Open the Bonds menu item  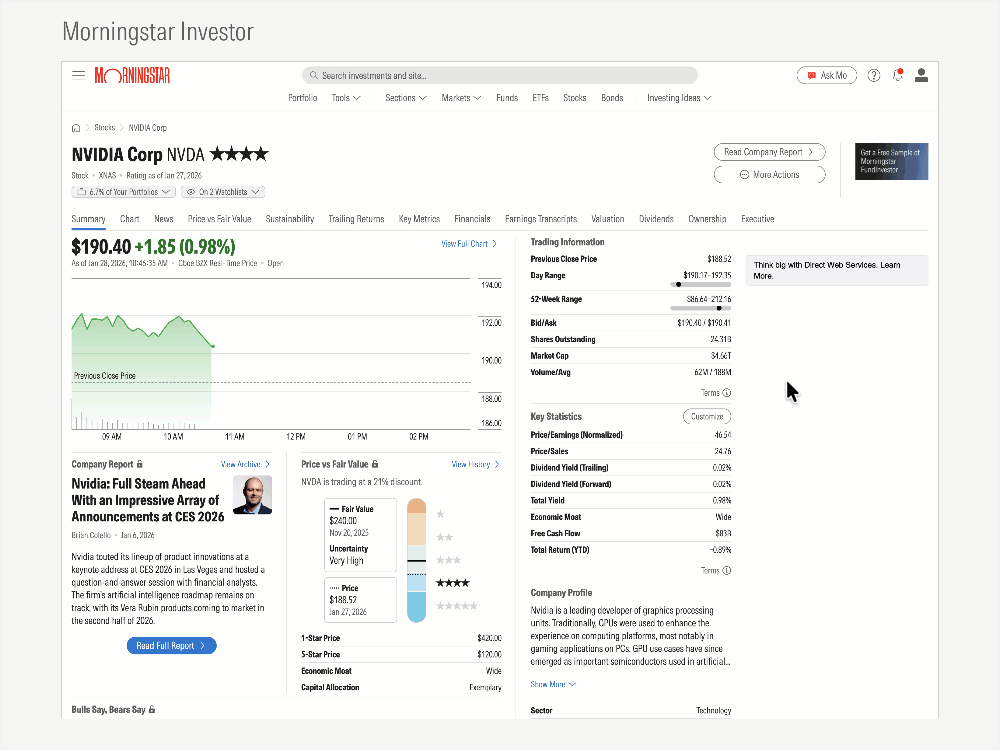click(x=612, y=98)
